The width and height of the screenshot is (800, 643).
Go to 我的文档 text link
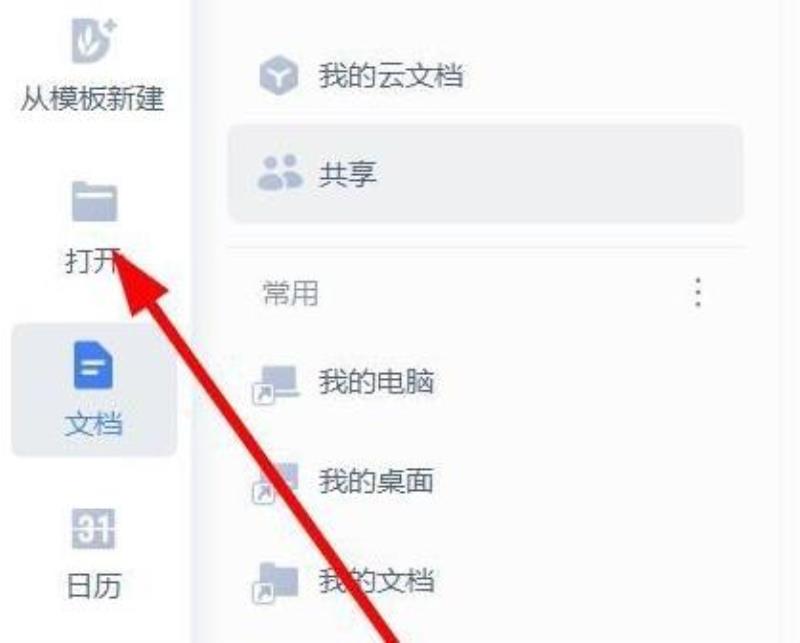pyautogui.click(x=377, y=581)
